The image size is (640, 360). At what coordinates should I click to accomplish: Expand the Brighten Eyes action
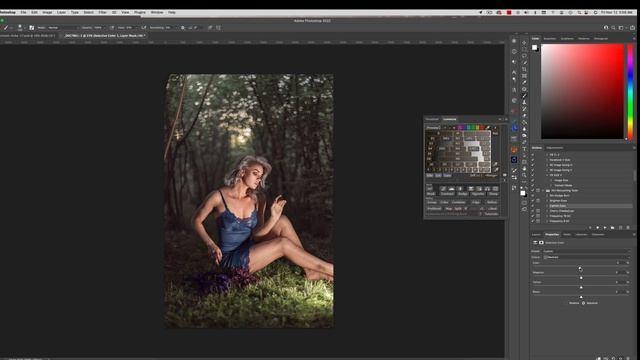tap(547, 200)
